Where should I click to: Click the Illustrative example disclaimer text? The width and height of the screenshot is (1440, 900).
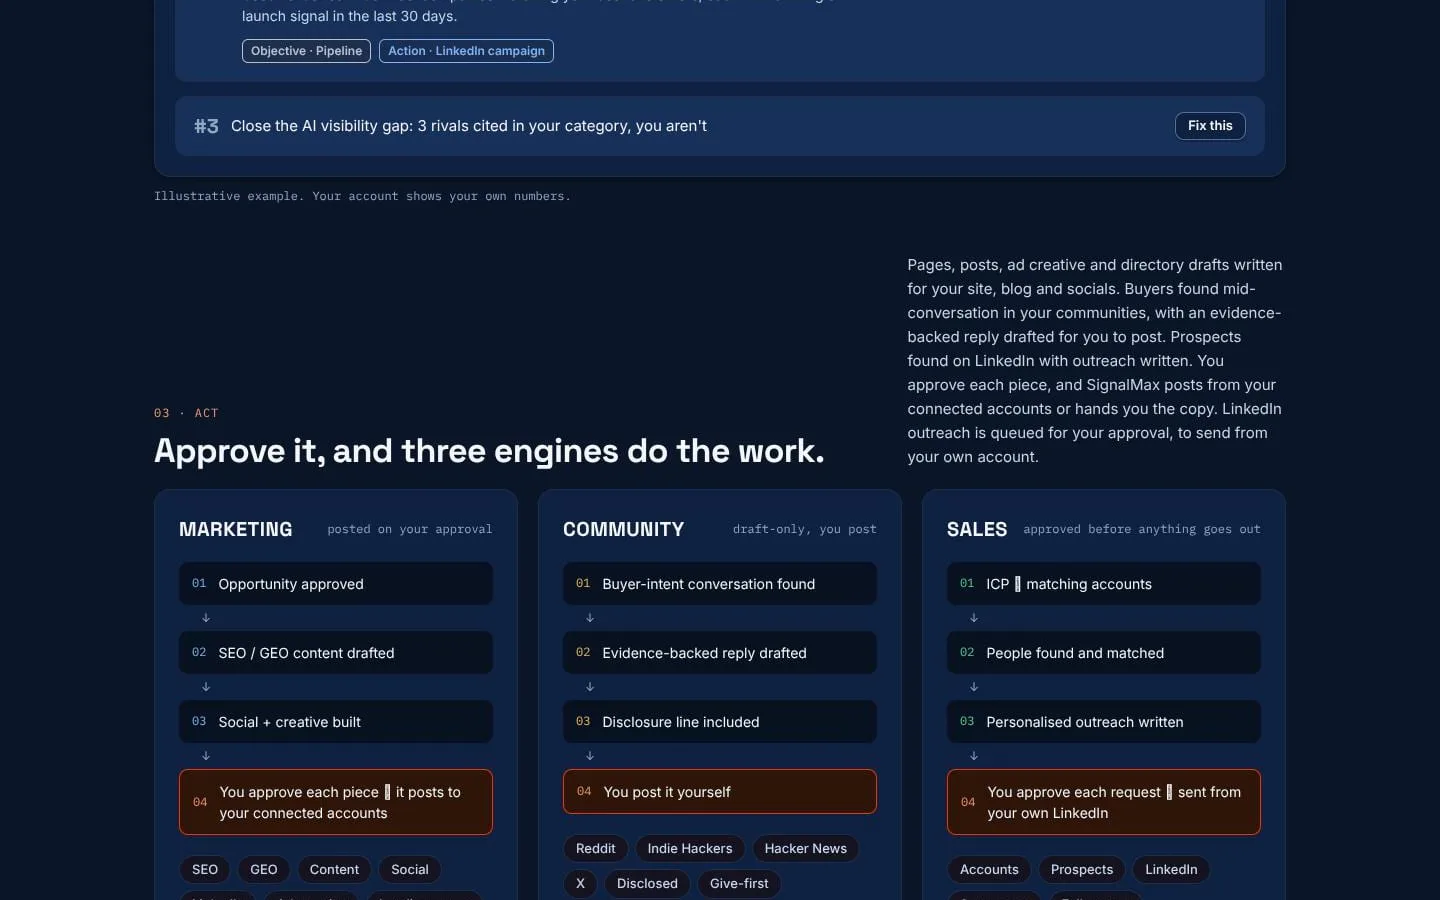362,196
